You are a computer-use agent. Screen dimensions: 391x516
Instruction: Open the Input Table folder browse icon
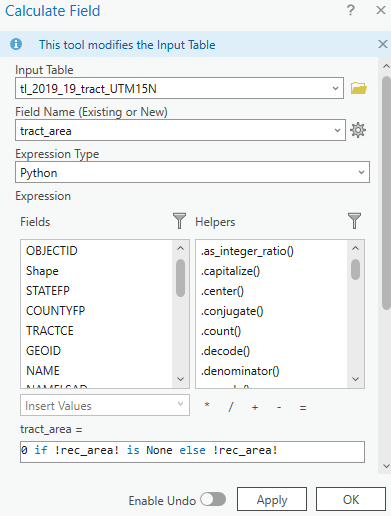(359, 88)
